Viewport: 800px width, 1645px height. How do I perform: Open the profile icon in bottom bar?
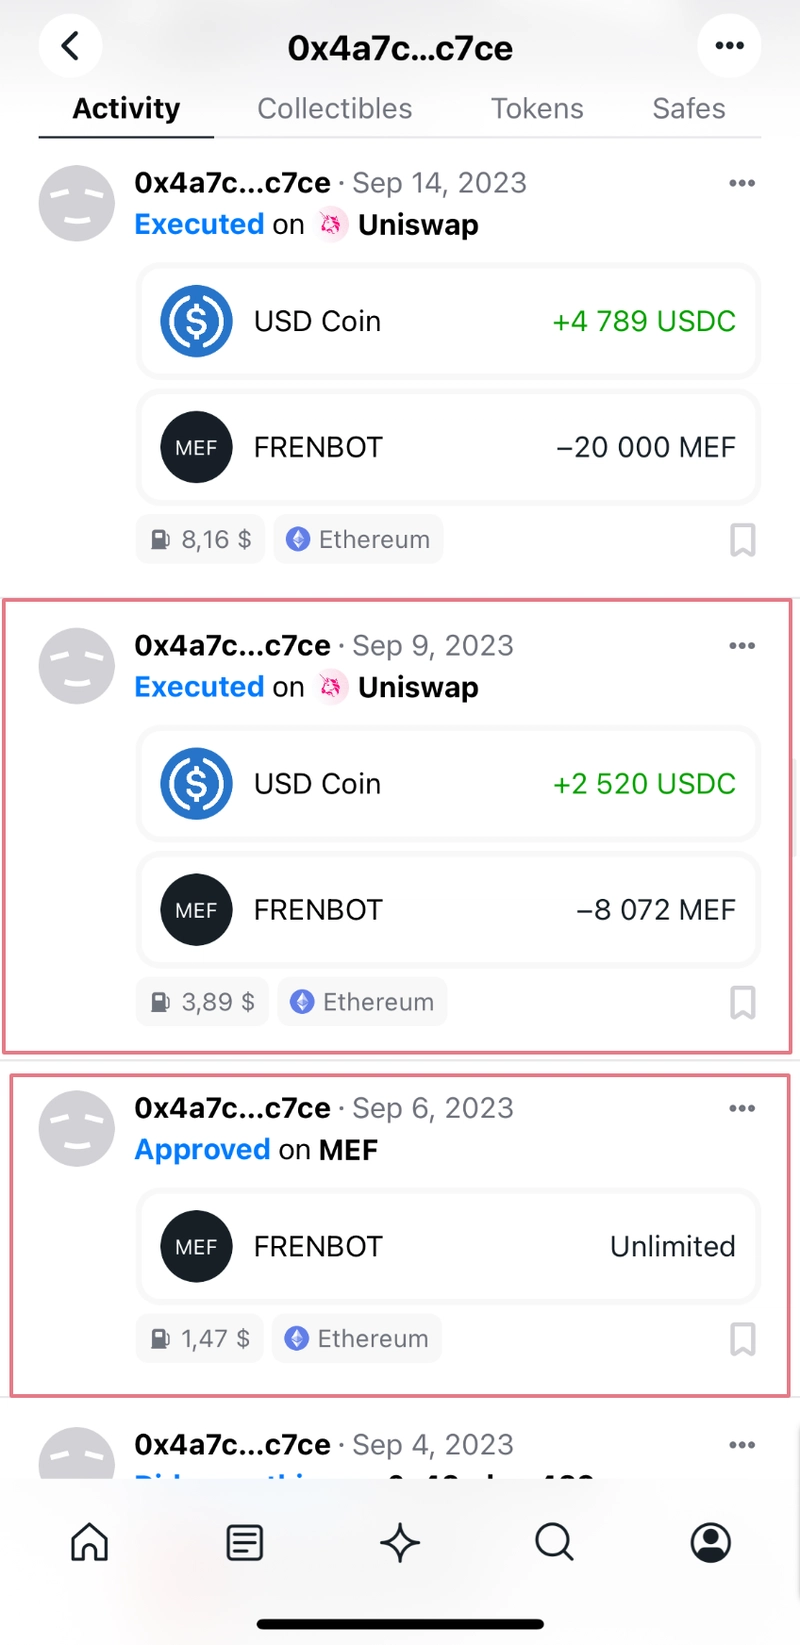(x=711, y=1542)
